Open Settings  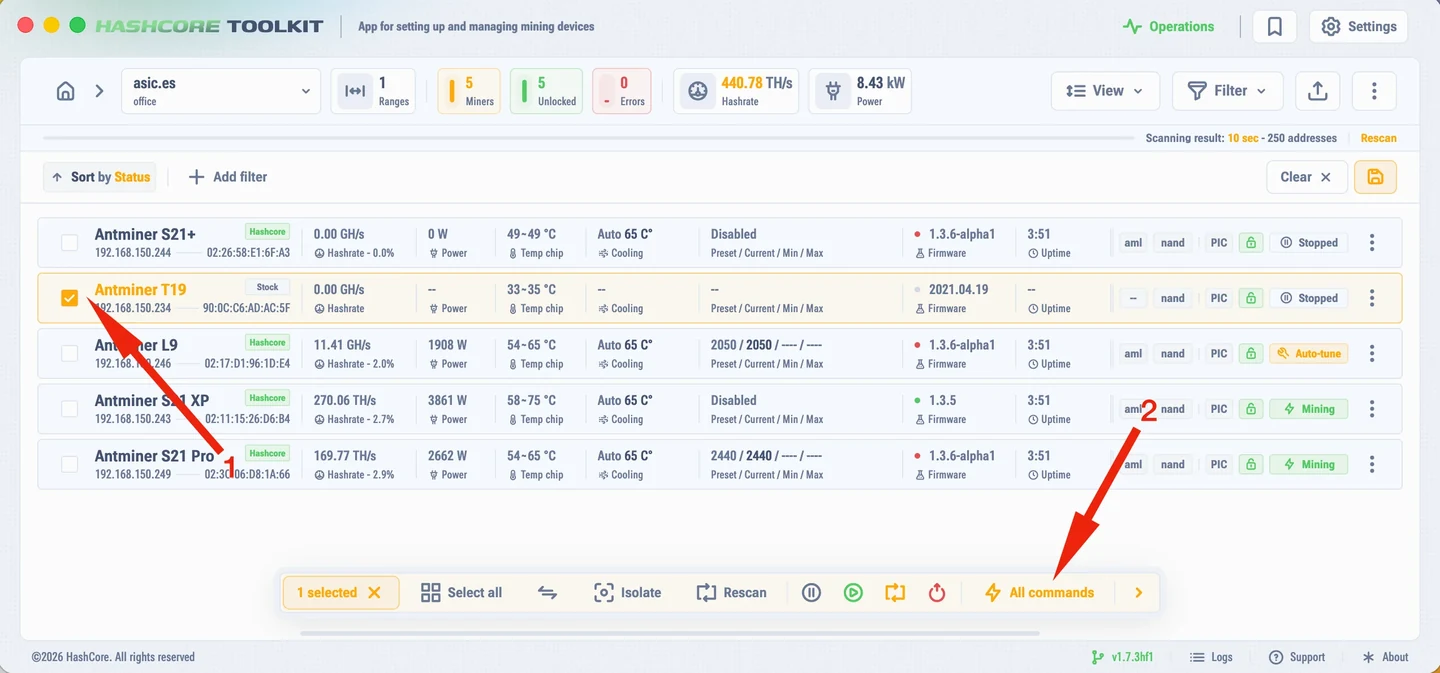1359,27
